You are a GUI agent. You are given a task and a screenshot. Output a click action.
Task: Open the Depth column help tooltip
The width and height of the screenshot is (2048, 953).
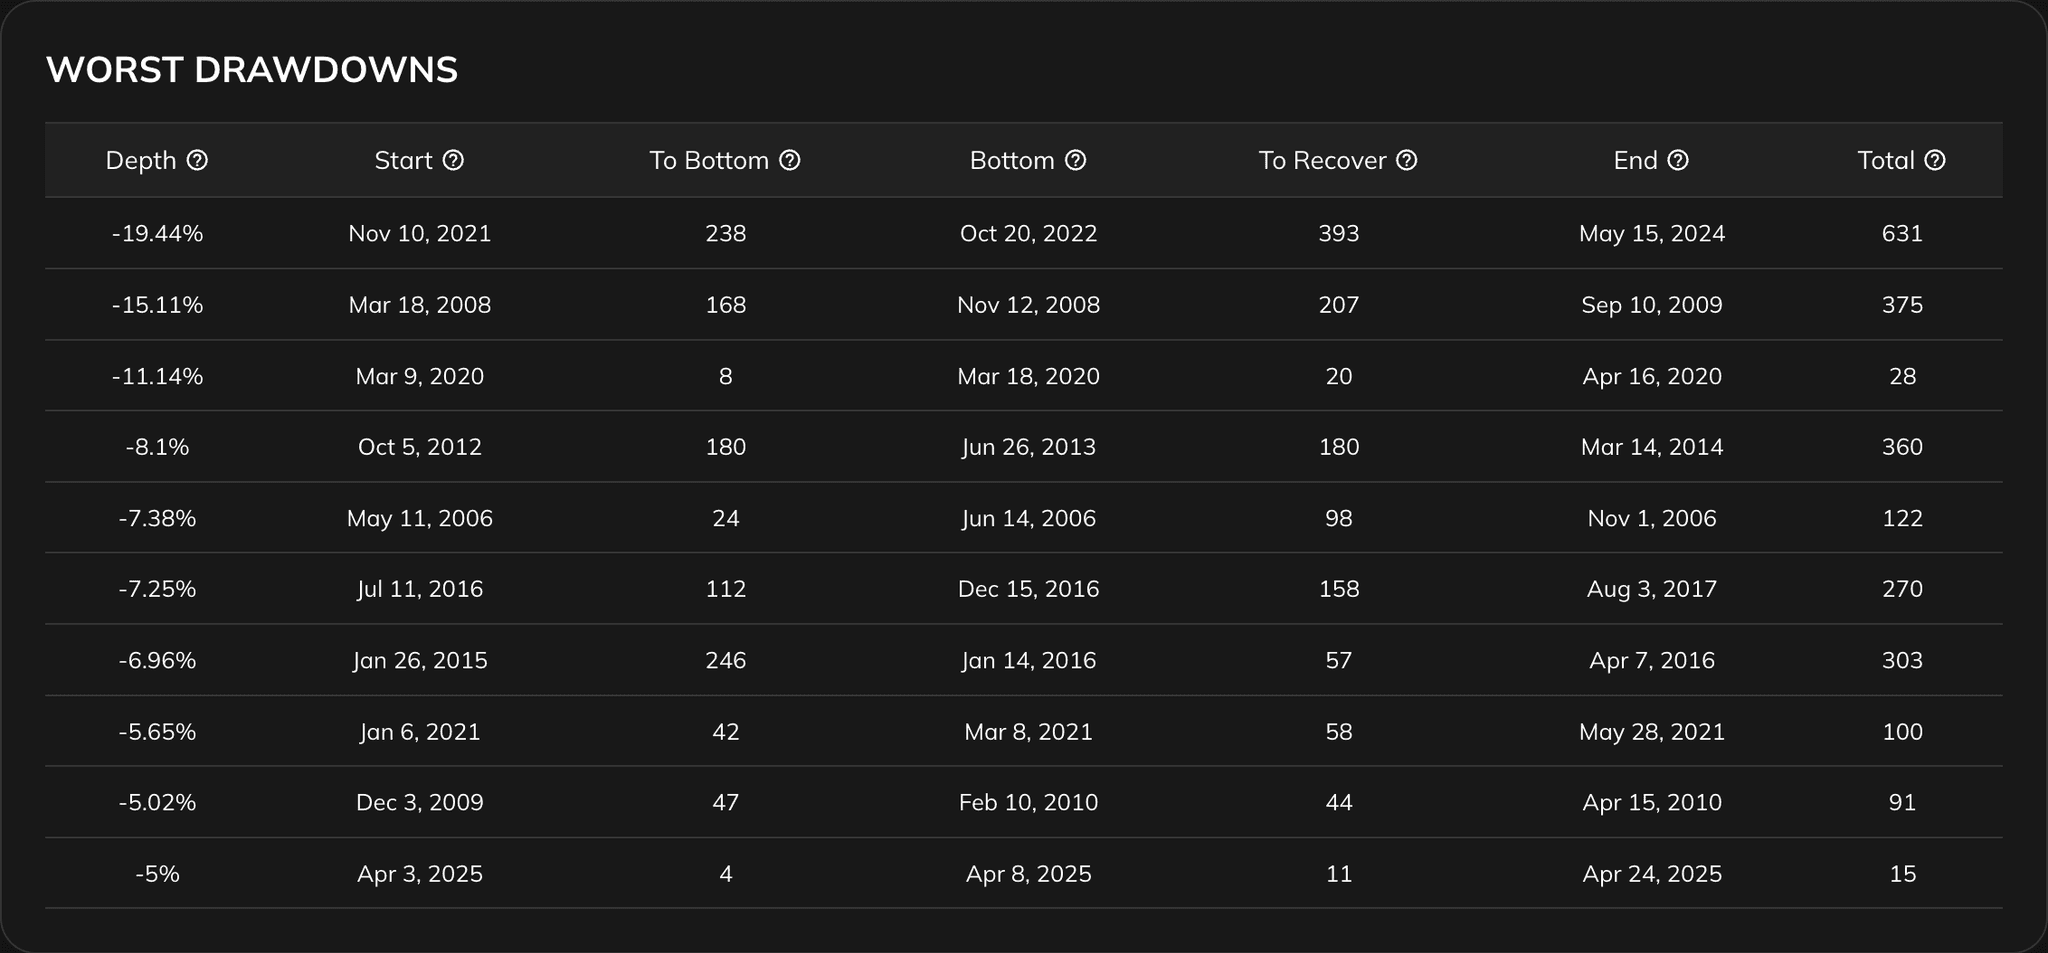coord(199,160)
